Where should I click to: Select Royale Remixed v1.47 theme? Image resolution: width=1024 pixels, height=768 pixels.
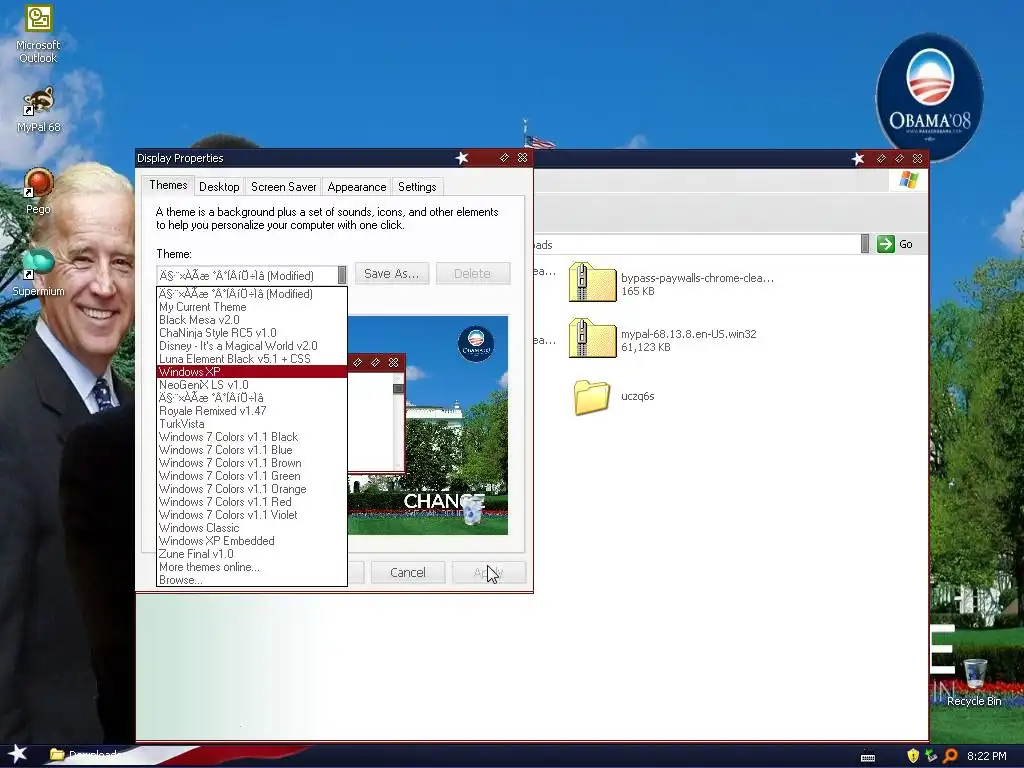(252, 411)
